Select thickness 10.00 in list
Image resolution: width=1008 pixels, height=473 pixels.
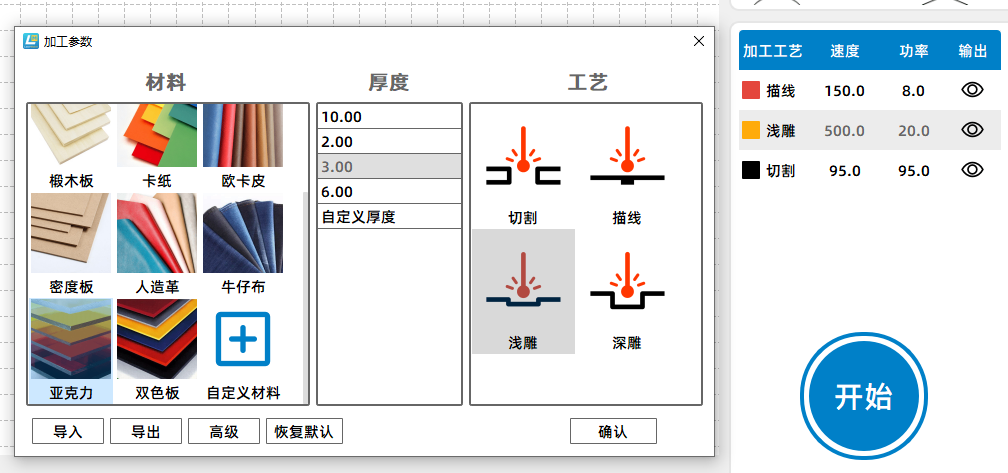coord(390,116)
